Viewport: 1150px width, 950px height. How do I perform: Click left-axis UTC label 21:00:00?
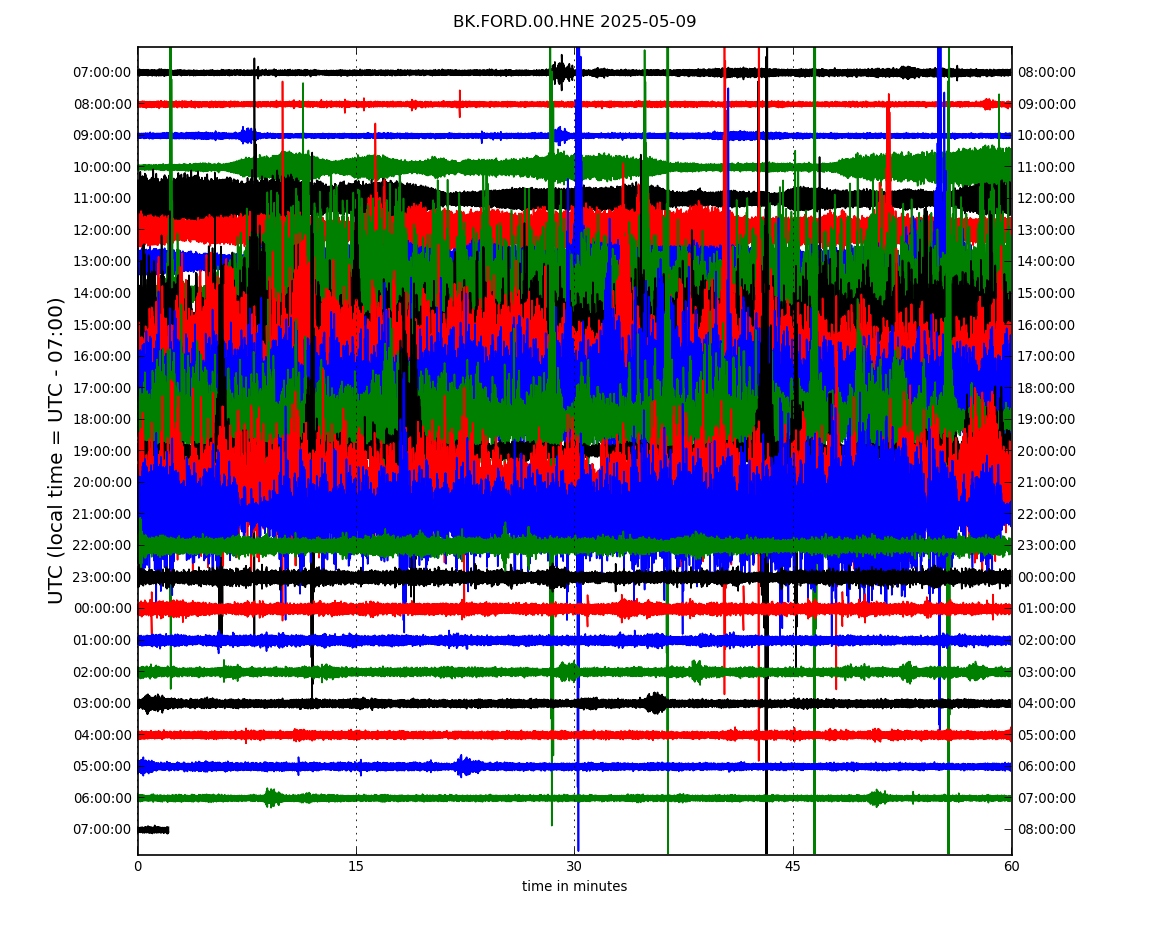103,514
